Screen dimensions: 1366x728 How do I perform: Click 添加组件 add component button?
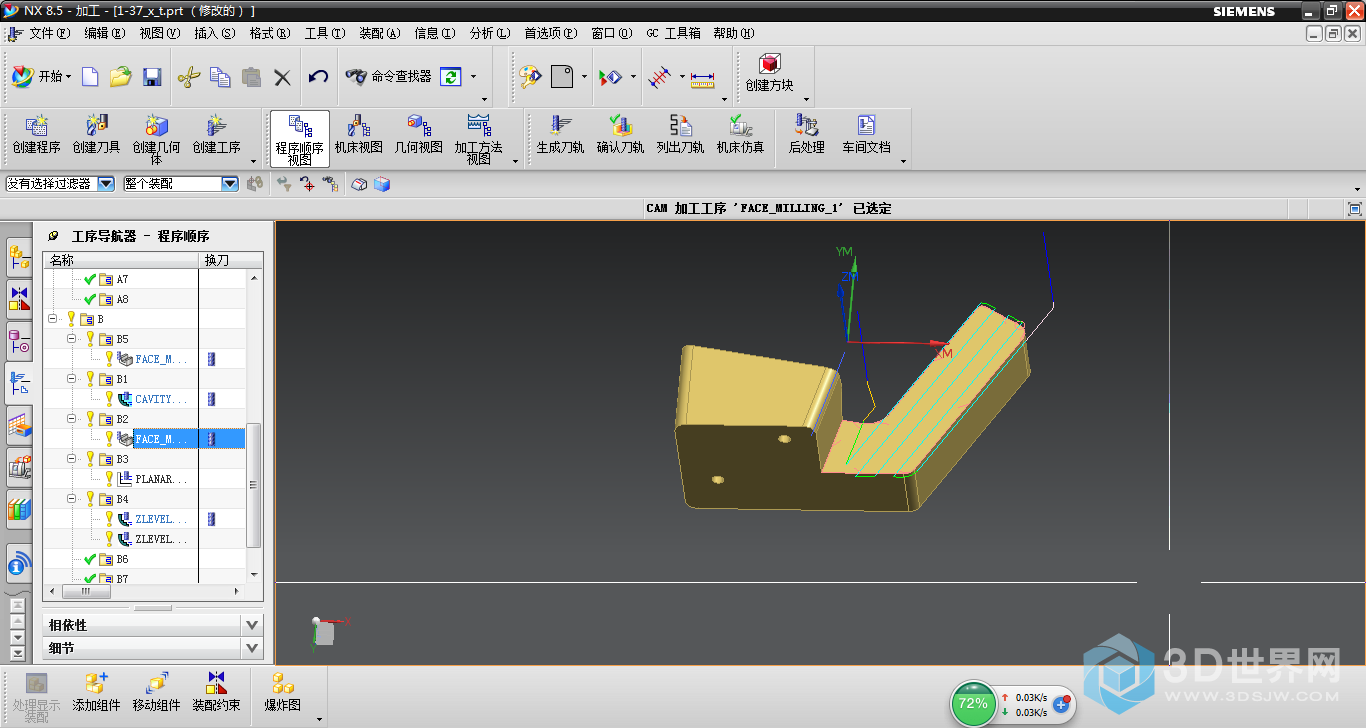97,692
